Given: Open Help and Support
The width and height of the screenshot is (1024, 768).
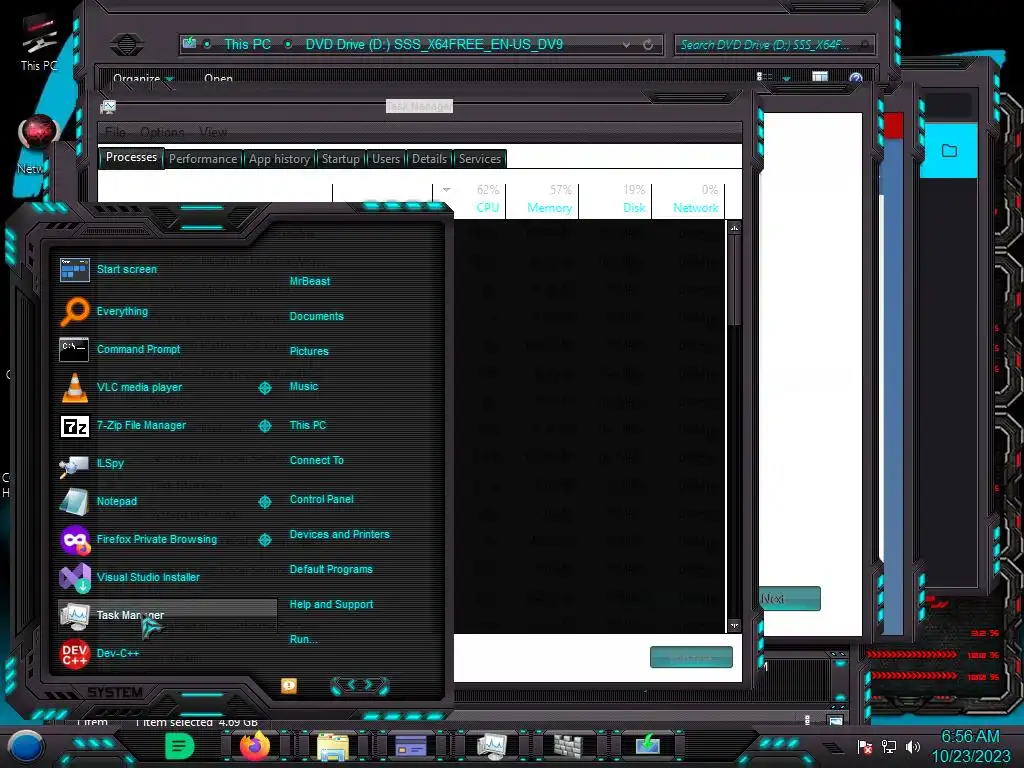Looking at the screenshot, I should click(x=331, y=605).
